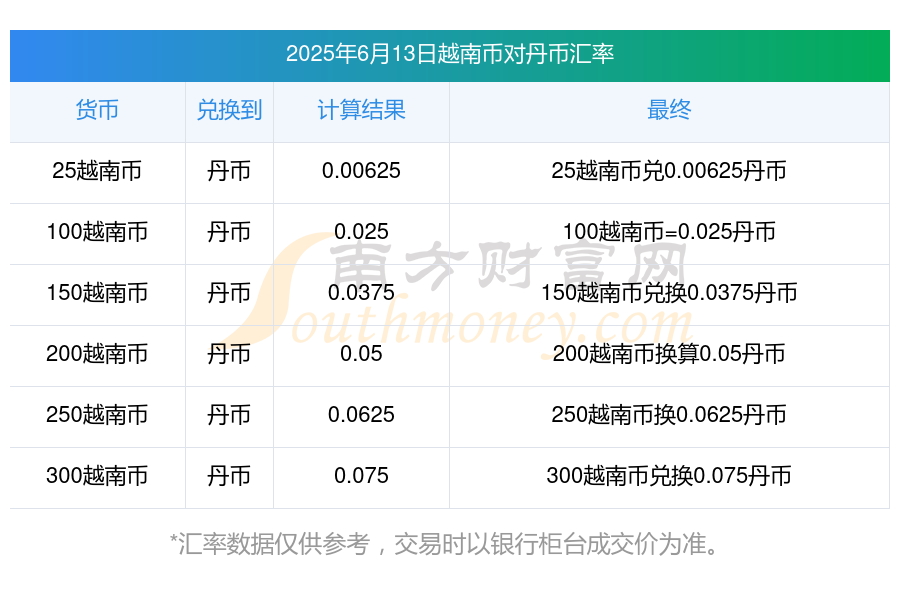Click 丹币 in the 25越南币 row

coord(229,171)
